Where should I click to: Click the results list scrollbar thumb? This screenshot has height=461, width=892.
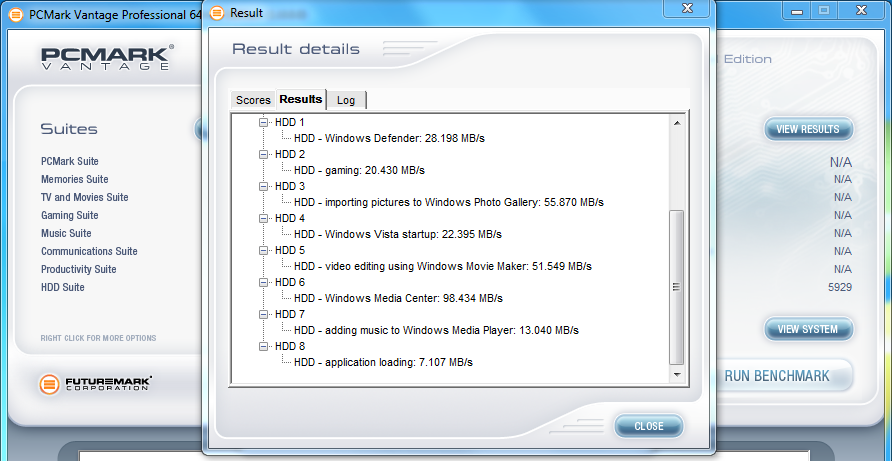pyautogui.click(x=676, y=287)
